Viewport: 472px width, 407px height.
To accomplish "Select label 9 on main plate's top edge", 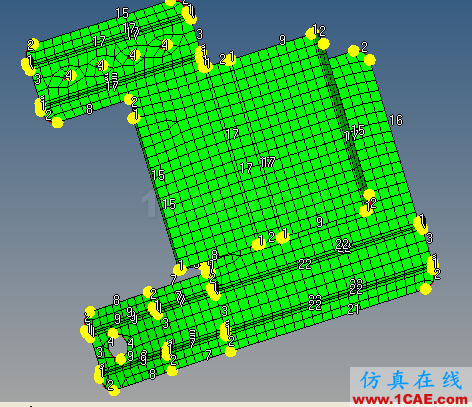I will click(x=282, y=40).
